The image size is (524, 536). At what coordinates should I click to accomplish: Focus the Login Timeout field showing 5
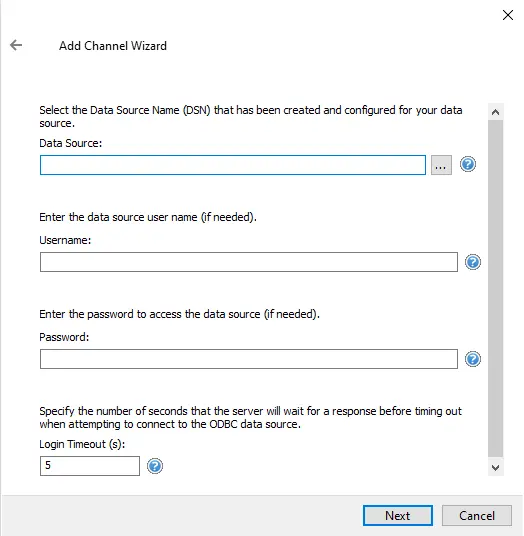(x=90, y=466)
